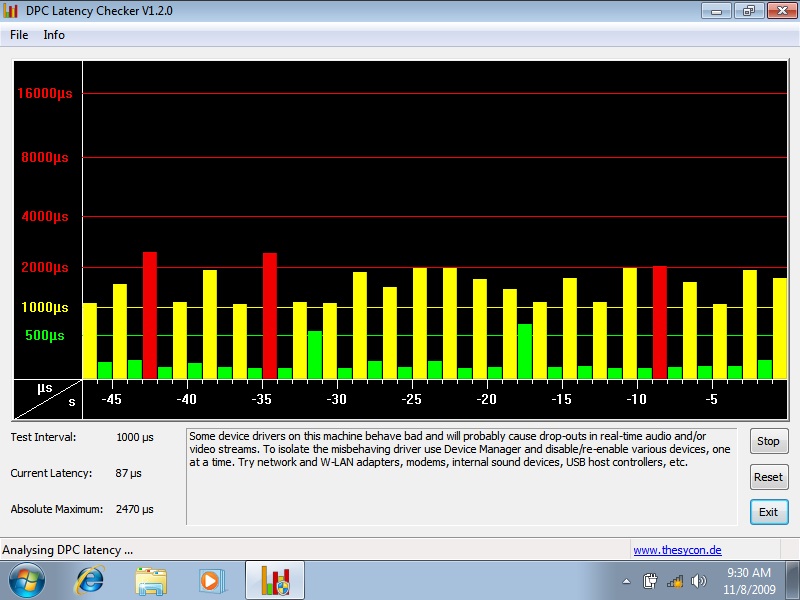800x600 pixels.
Task: Show hidden tray icons arrow
Action: tap(627, 581)
